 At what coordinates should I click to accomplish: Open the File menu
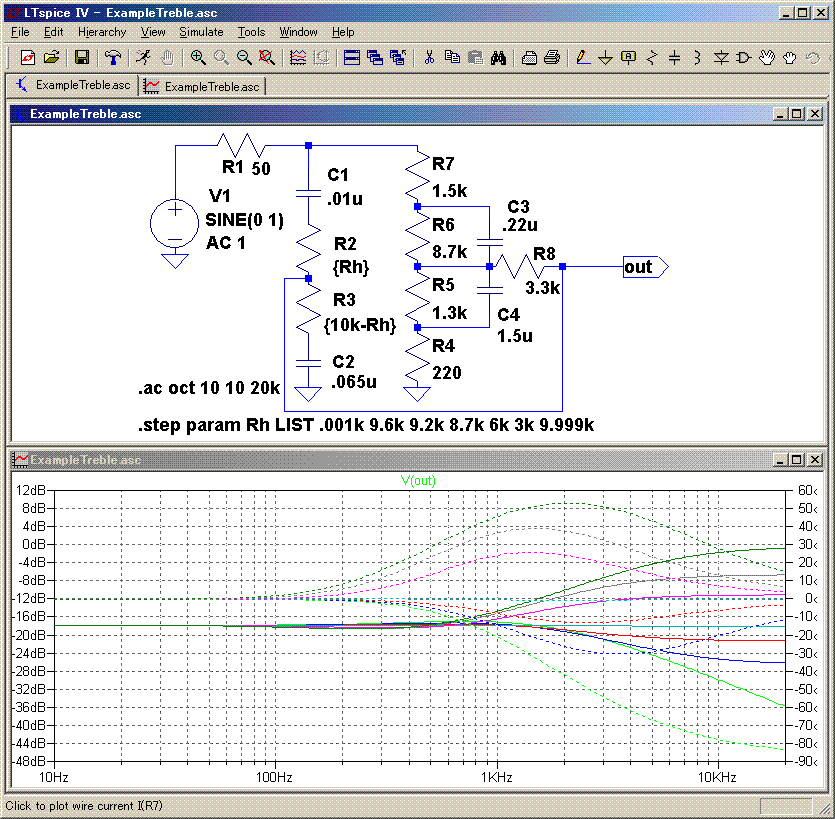(20, 32)
